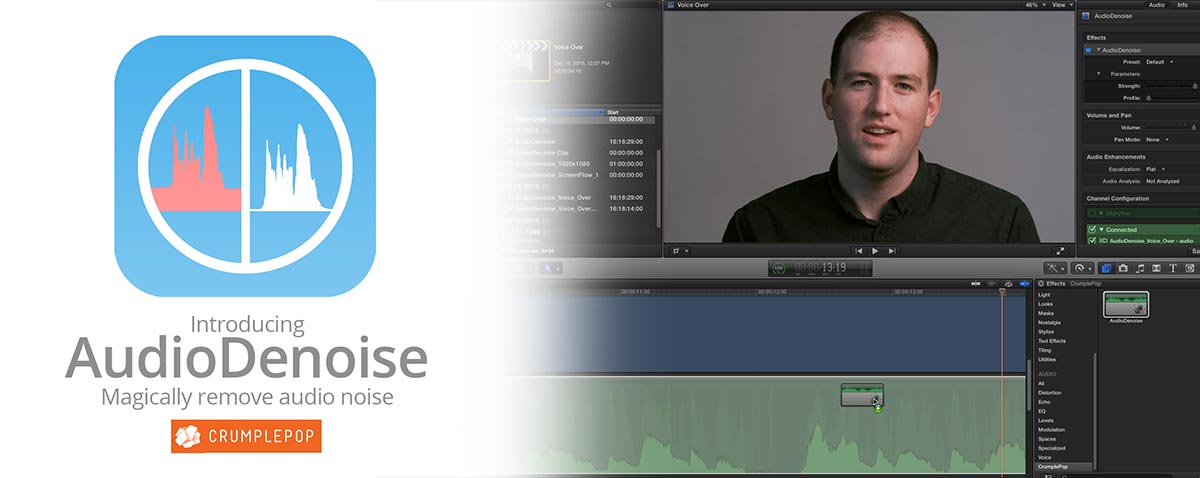Screen dimensions: 1200x478
Task: Switch to the Info inspector tab
Action: (1183, 5)
